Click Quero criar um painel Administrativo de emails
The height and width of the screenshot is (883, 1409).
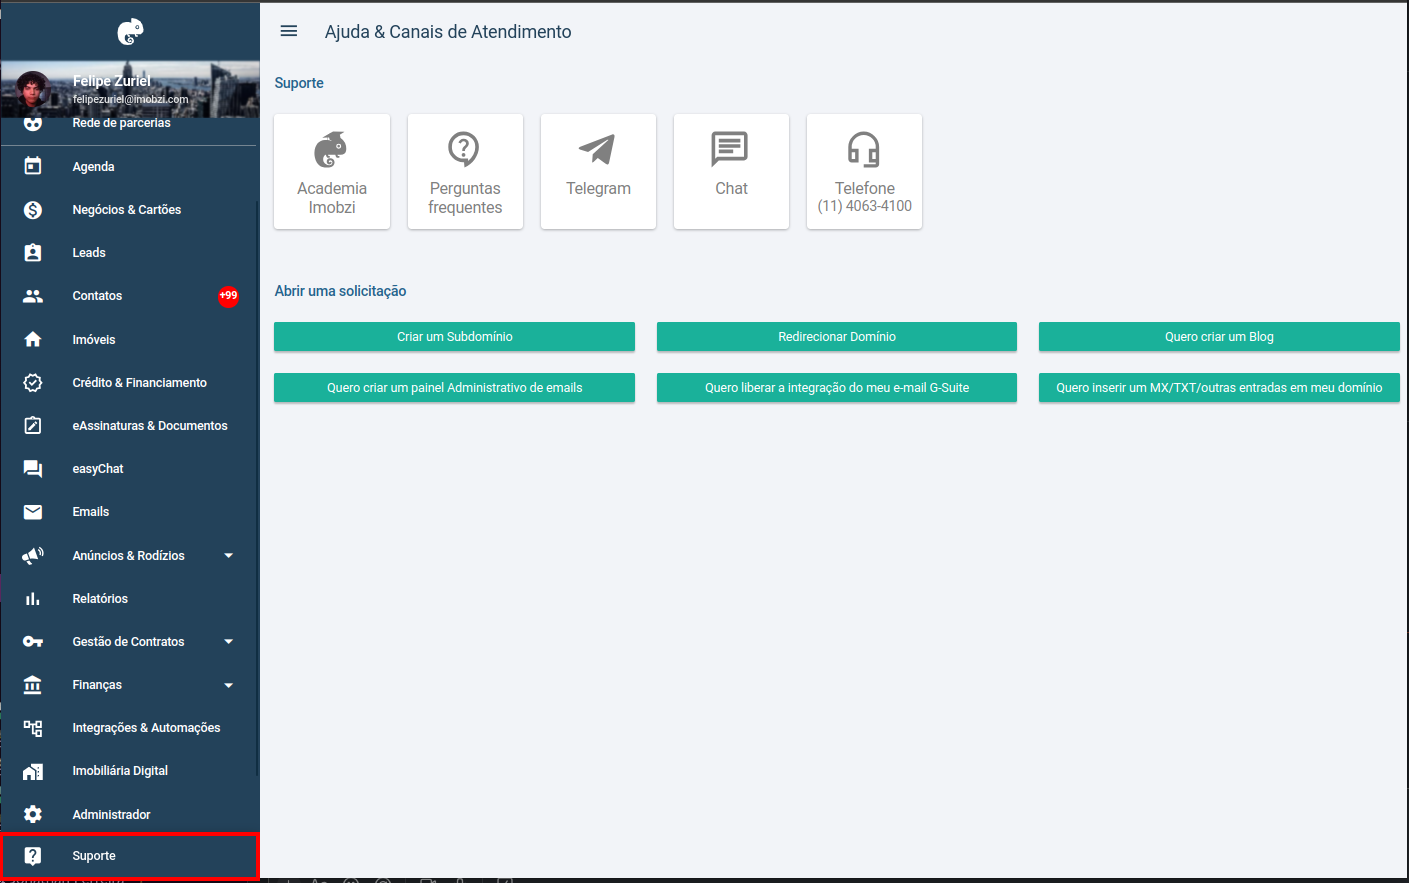[454, 388]
